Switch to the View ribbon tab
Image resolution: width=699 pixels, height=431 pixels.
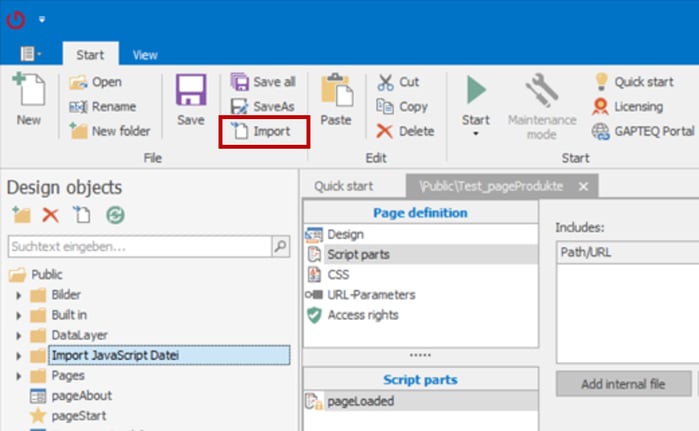[x=145, y=55]
